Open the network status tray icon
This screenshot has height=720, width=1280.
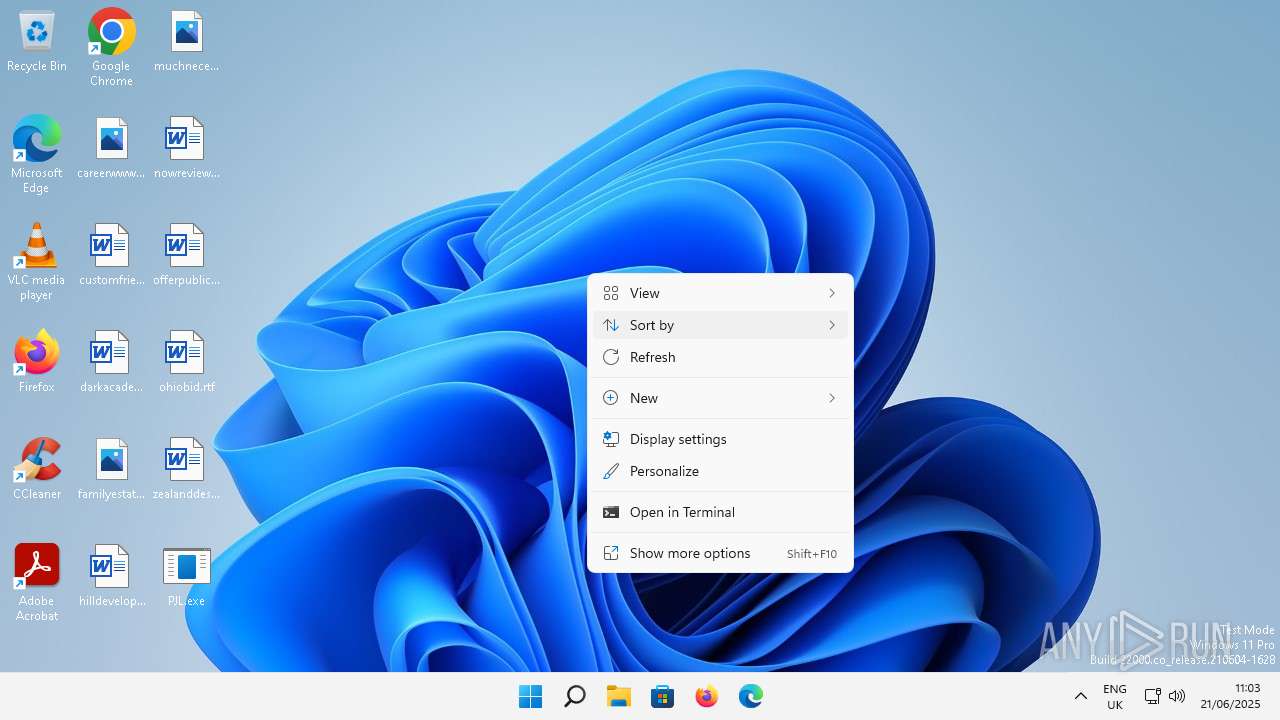(x=1152, y=696)
